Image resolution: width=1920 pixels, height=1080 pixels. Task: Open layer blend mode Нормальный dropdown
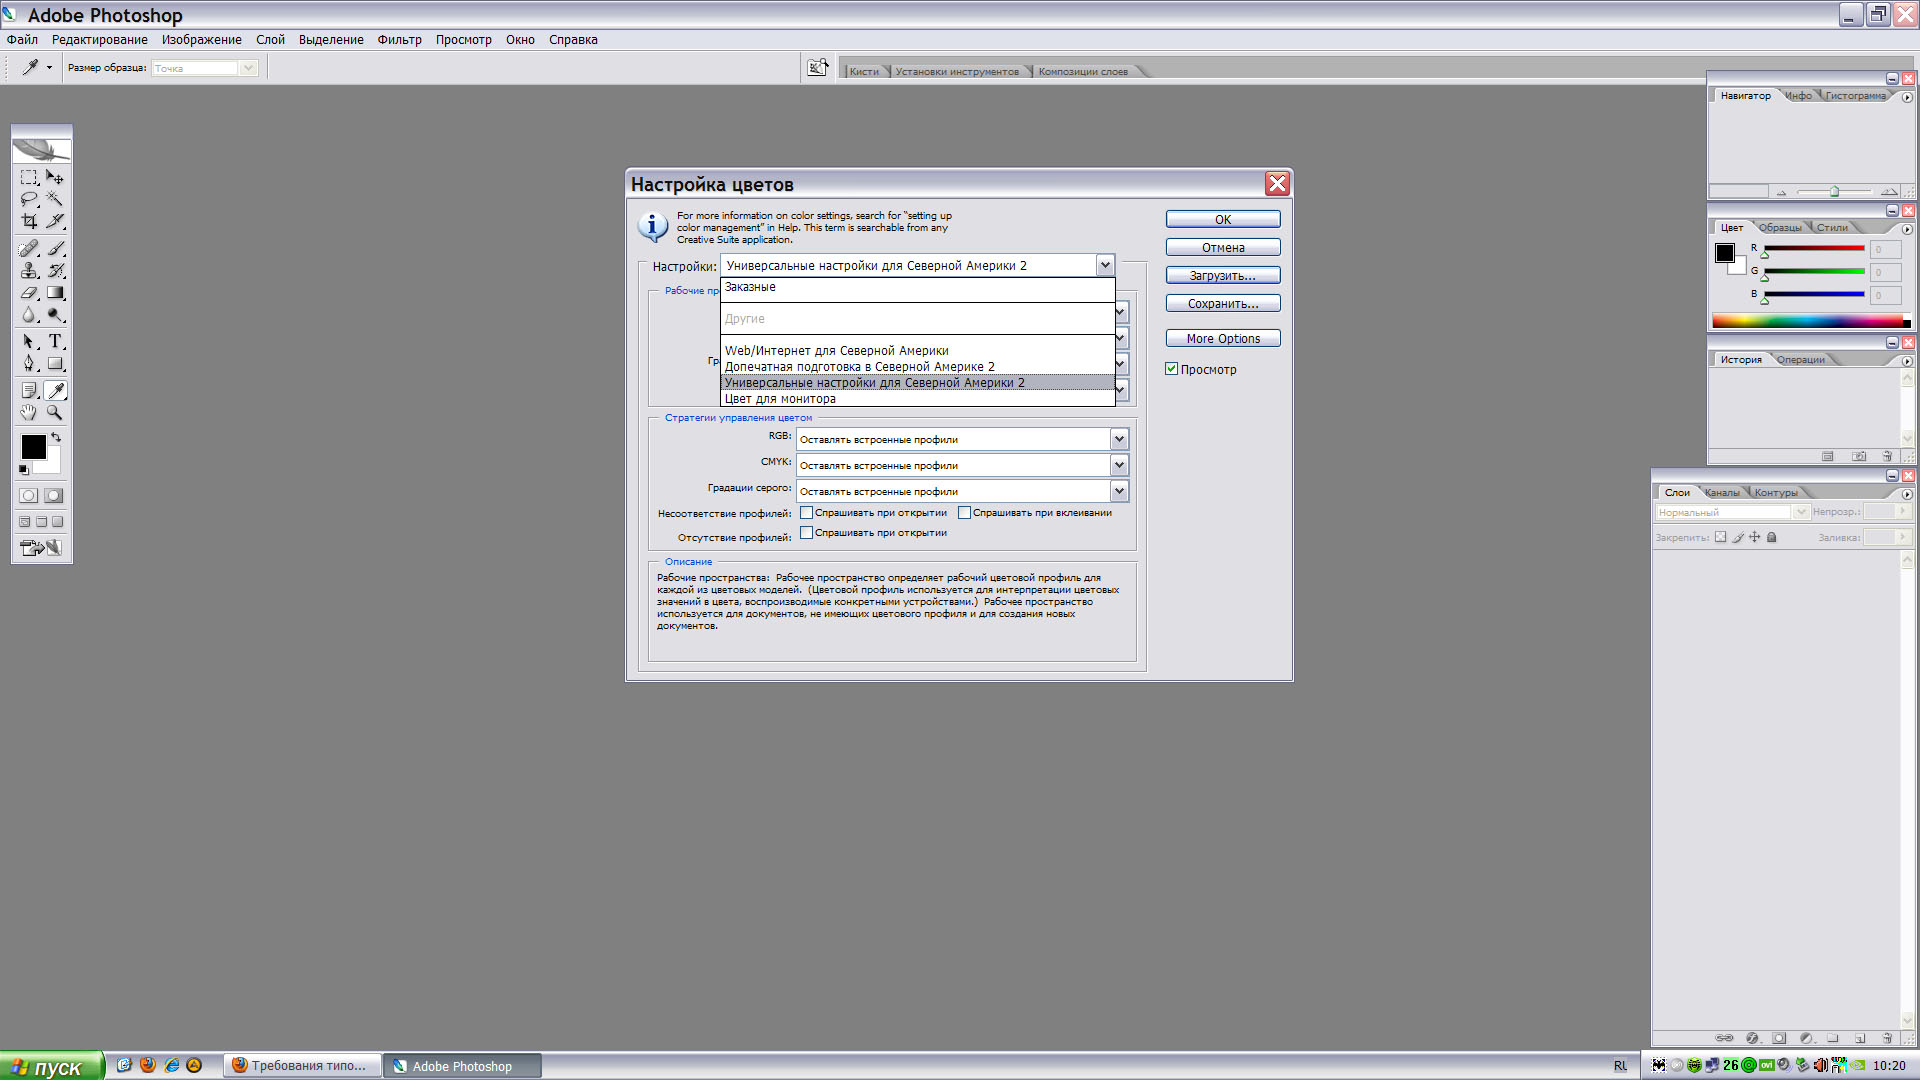pyautogui.click(x=1801, y=512)
